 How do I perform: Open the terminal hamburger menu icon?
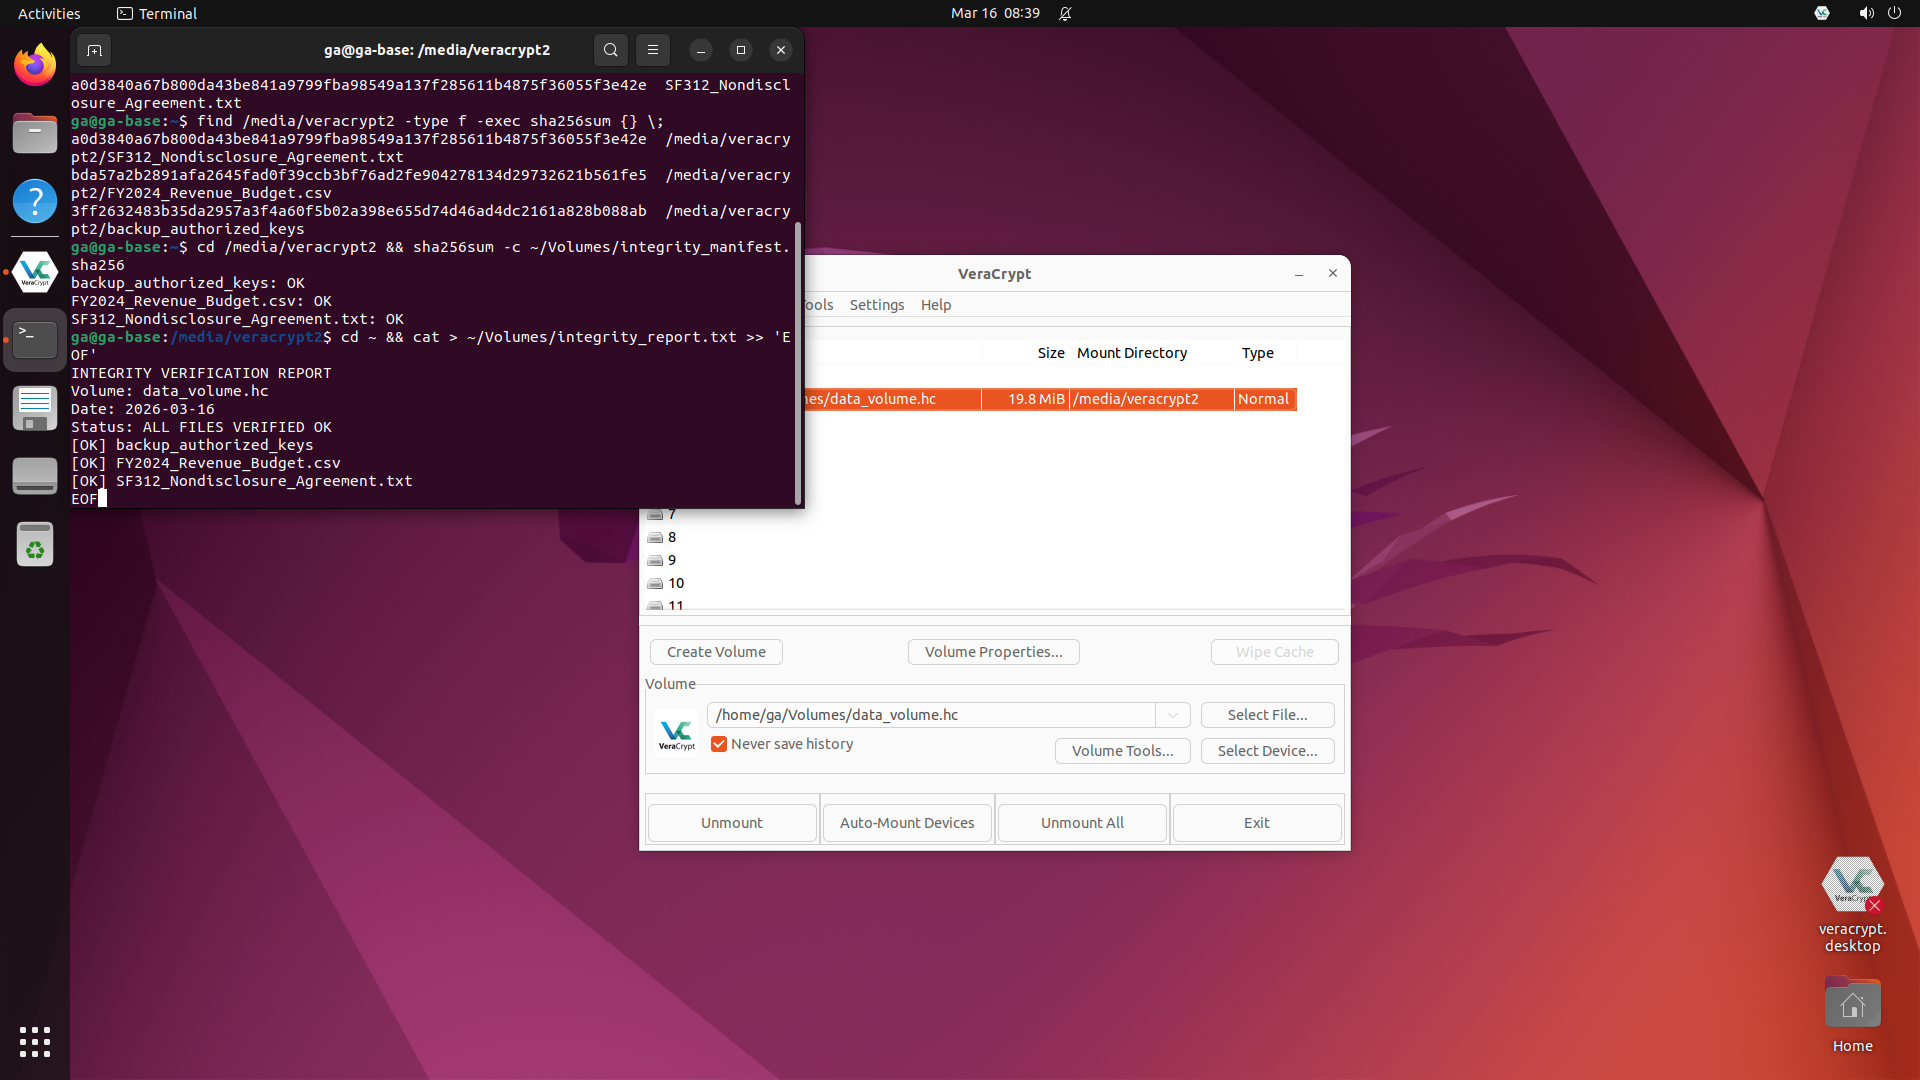point(653,50)
